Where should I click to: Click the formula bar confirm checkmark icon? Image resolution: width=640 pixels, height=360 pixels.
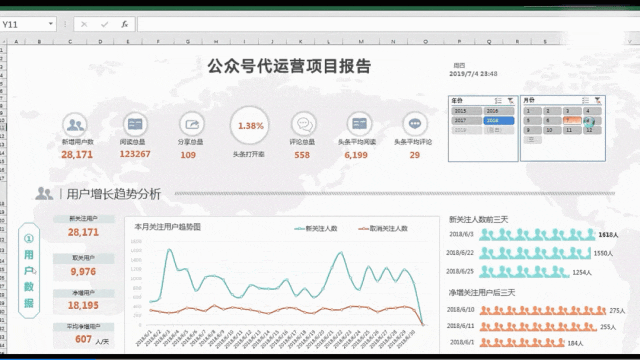(x=104, y=24)
